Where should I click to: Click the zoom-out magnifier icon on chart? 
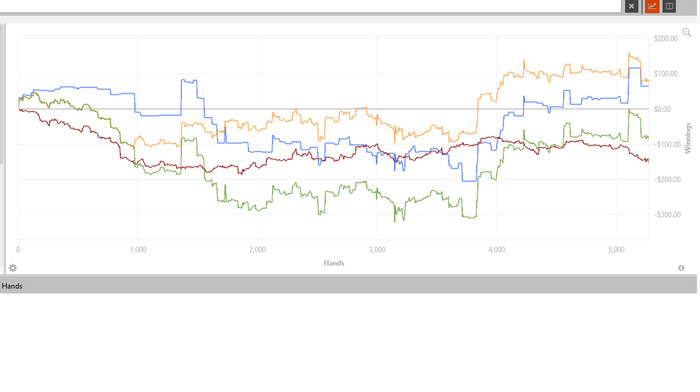pyautogui.click(x=687, y=33)
